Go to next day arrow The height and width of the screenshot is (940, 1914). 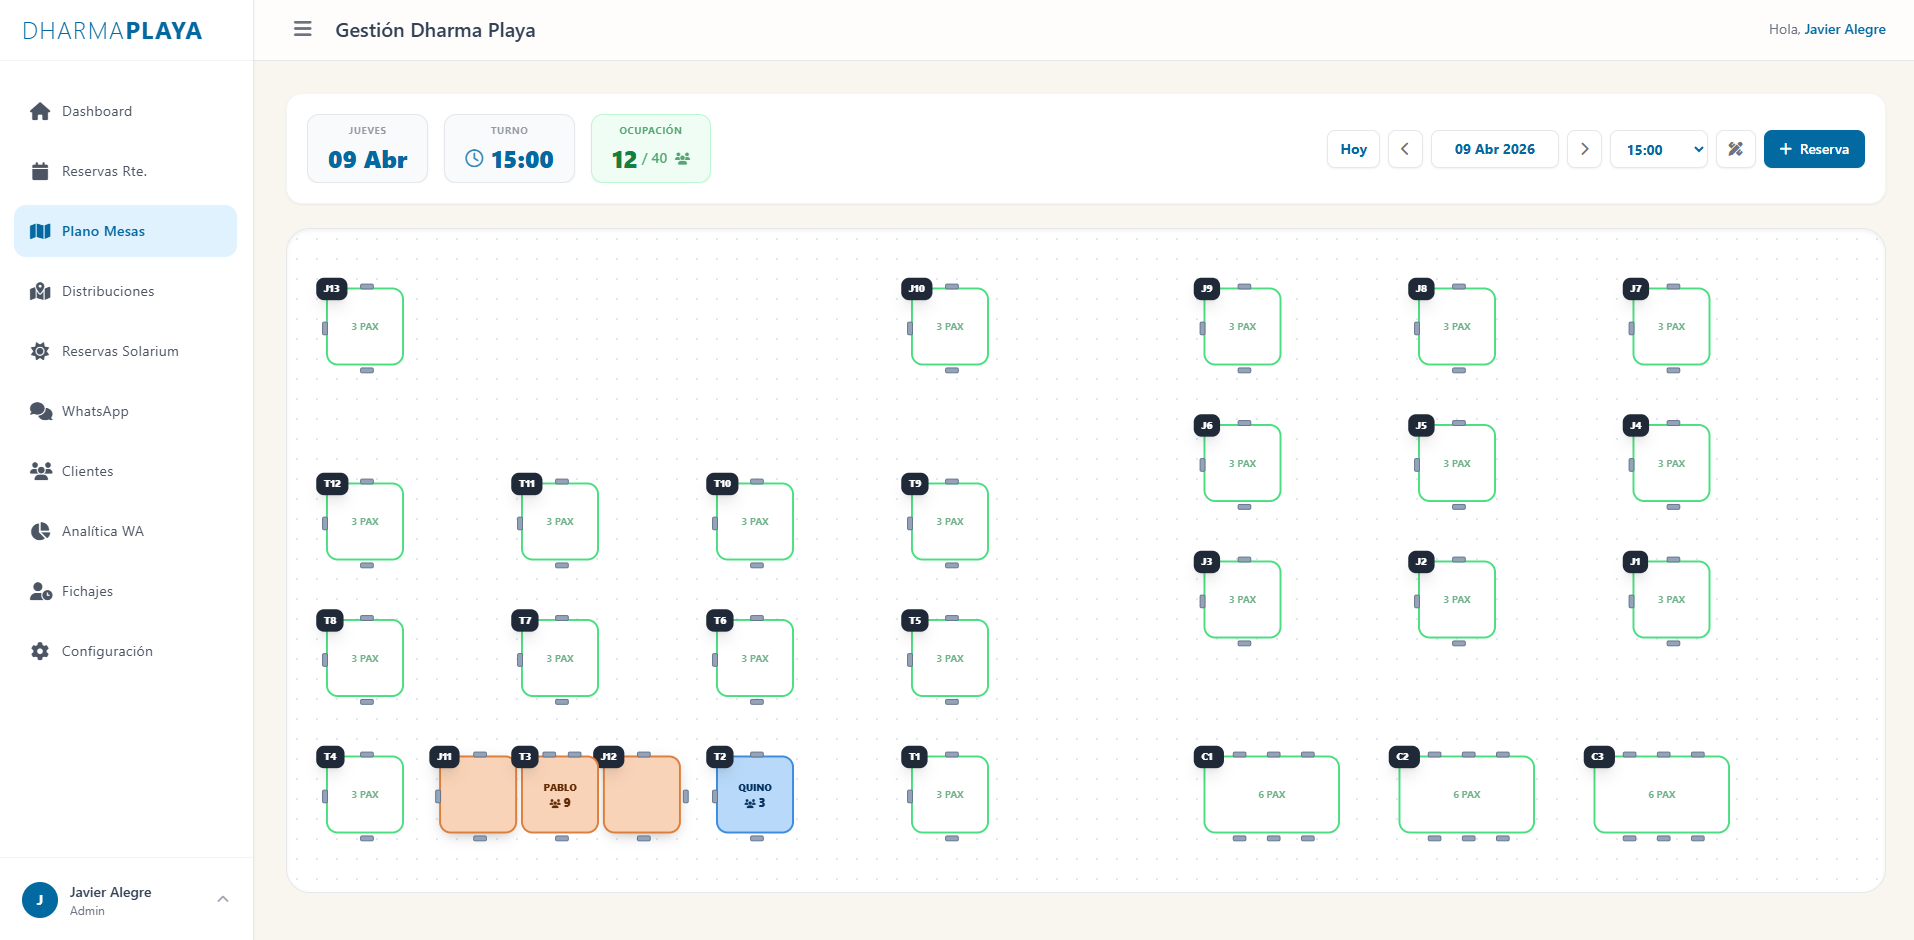pyautogui.click(x=1584, y=149)
